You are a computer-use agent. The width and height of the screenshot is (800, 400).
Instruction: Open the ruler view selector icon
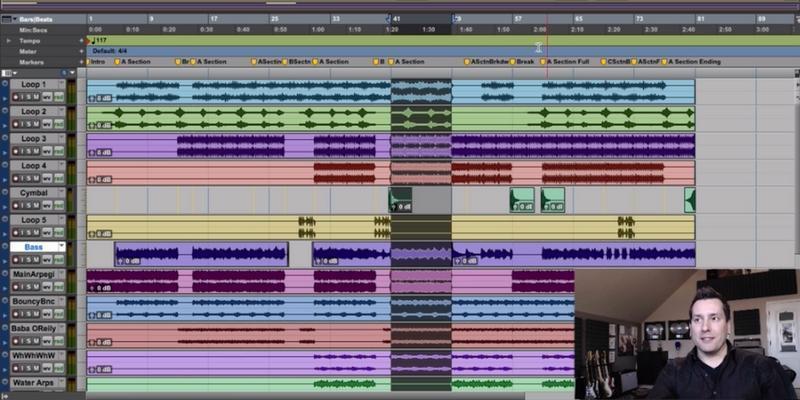pyautogui.click(x=6, y=19)
